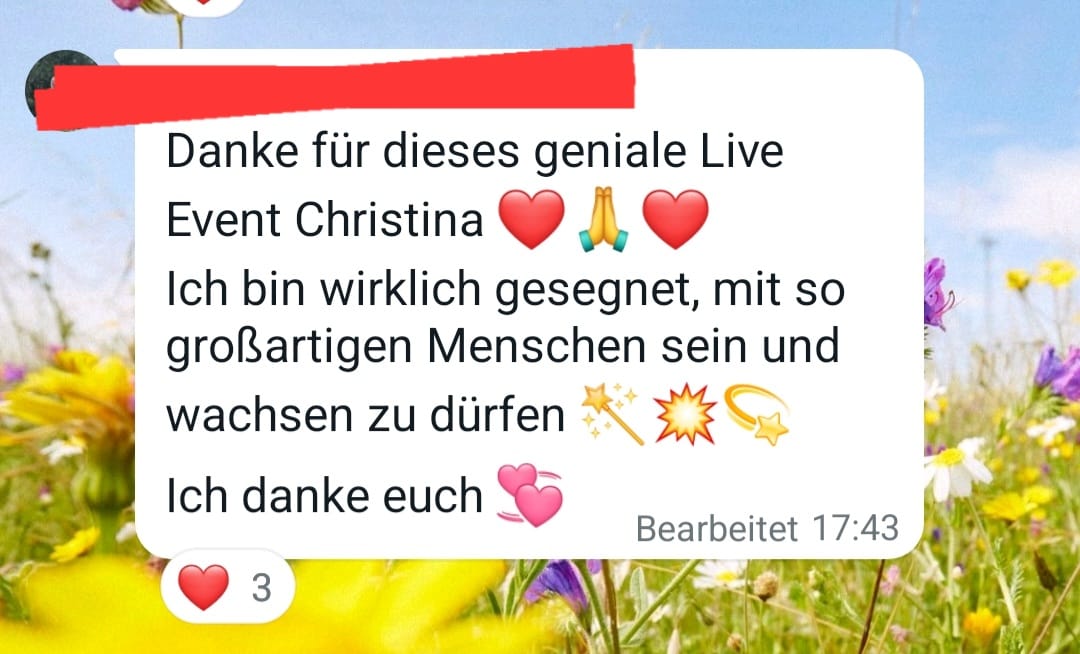Image resolution: width=1080 pixels, height=654 pixels.
Task: Tap the reaction count number 3
Action: 261,587
